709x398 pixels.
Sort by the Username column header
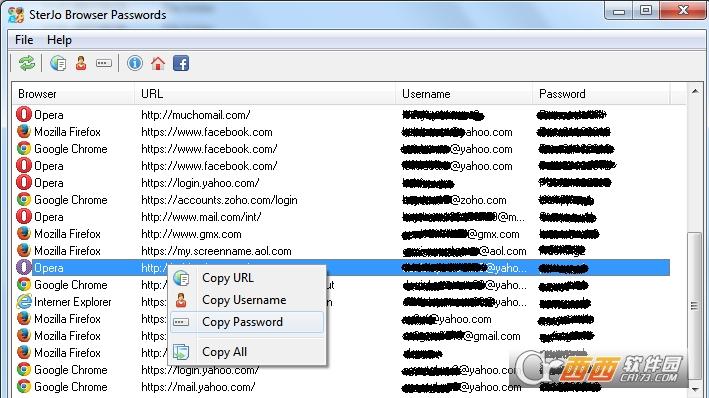(464, 94)
